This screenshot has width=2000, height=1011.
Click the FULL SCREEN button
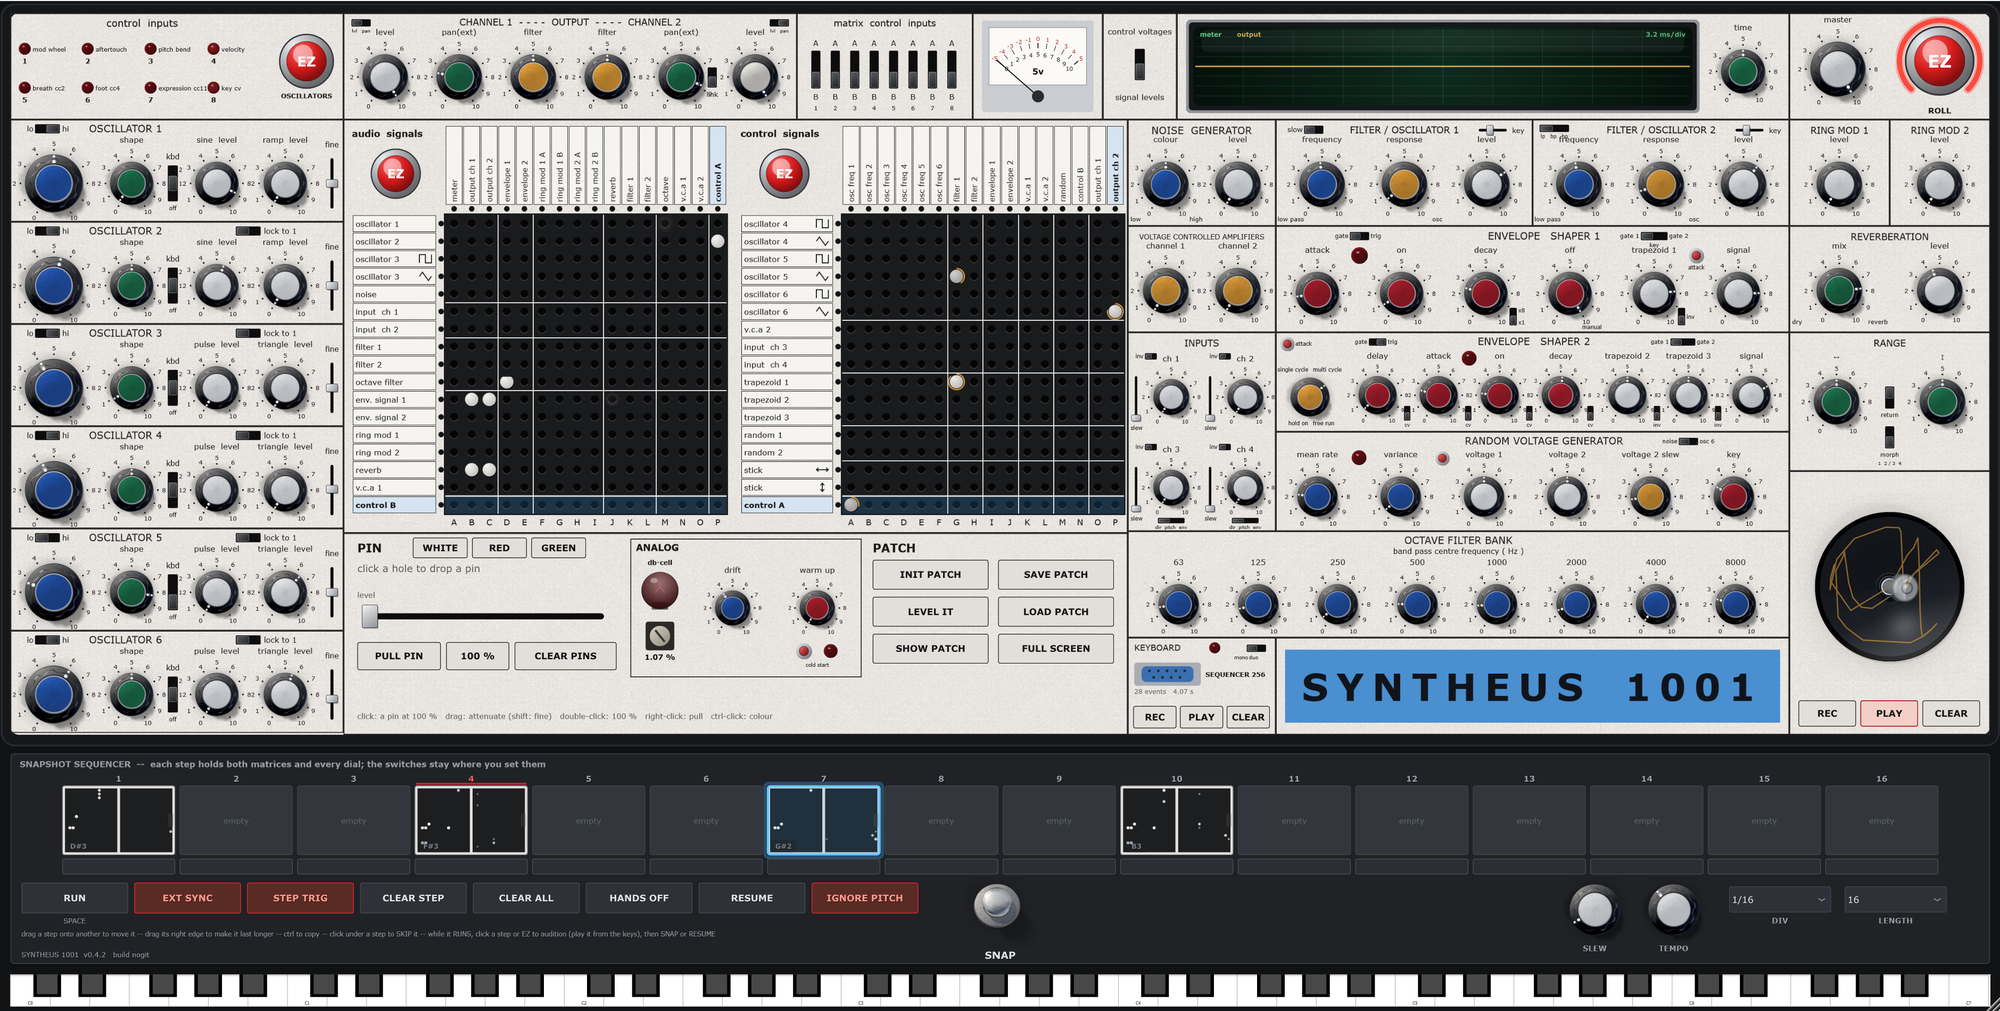coord(1056,649)
